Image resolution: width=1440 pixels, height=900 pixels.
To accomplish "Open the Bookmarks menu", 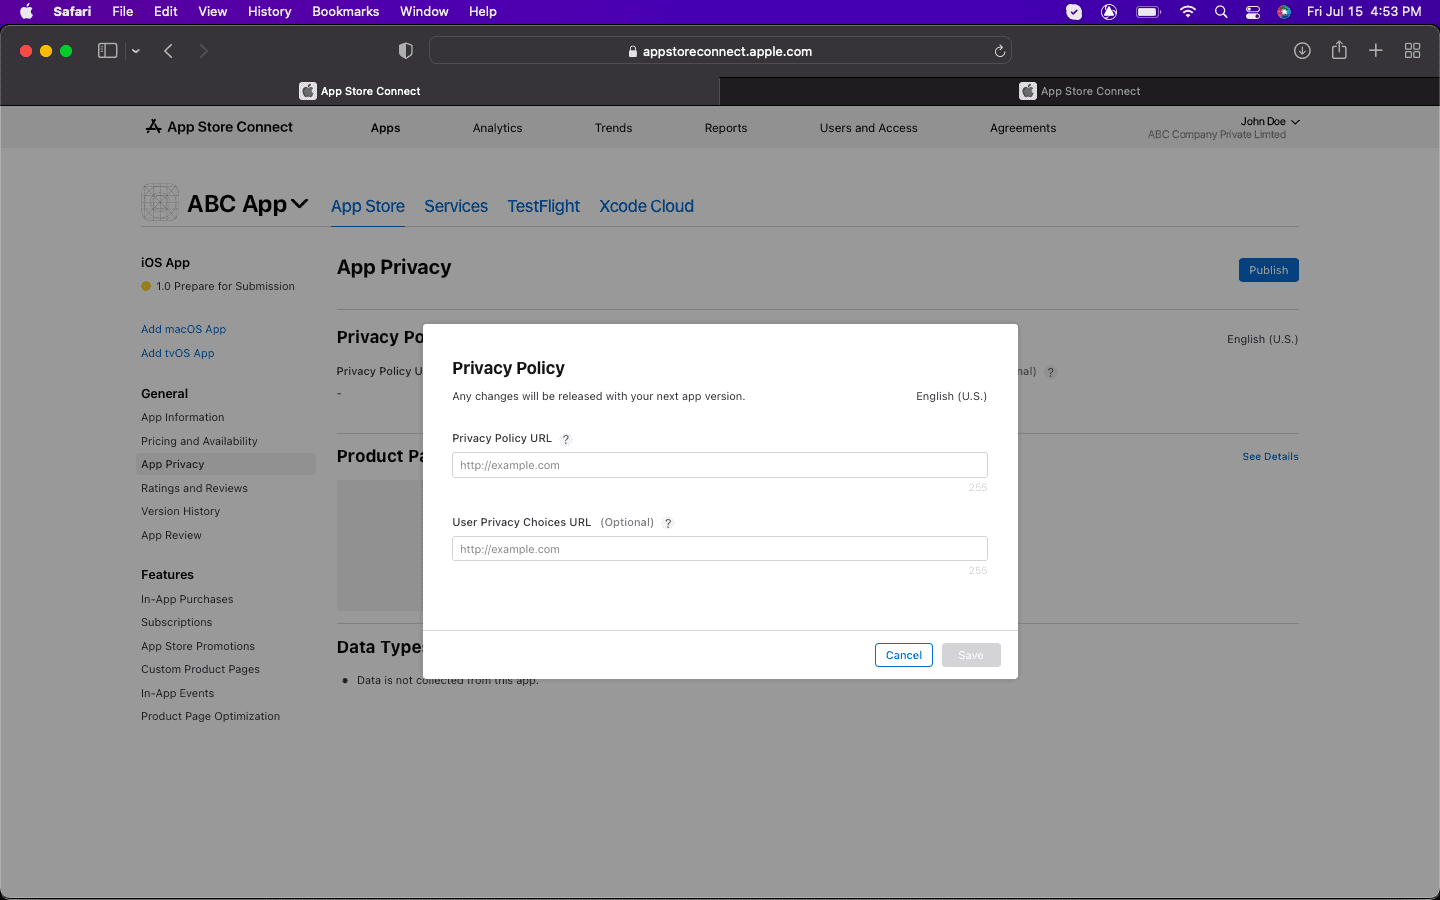I will click(x=346, y=11).
